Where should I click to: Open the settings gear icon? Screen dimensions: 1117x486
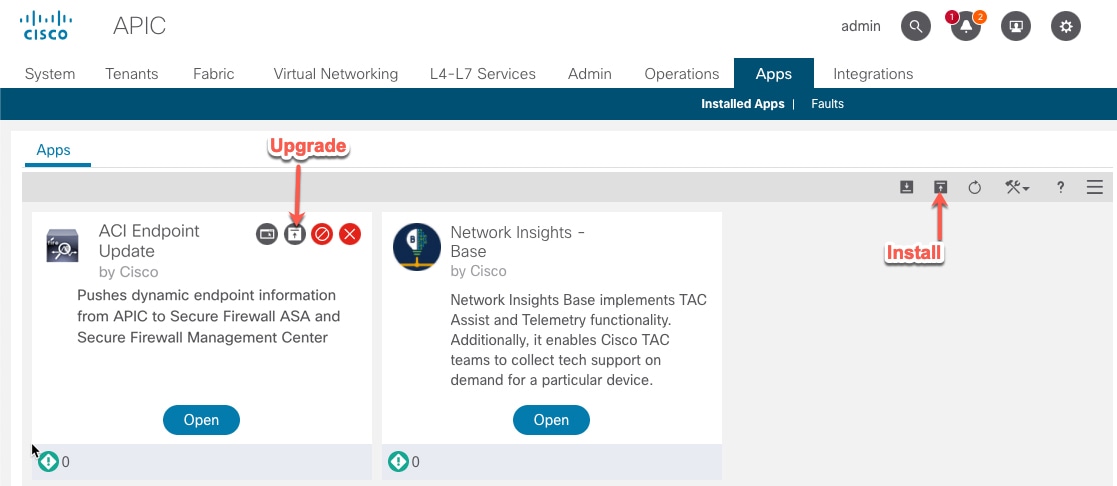coord(1066,26)
